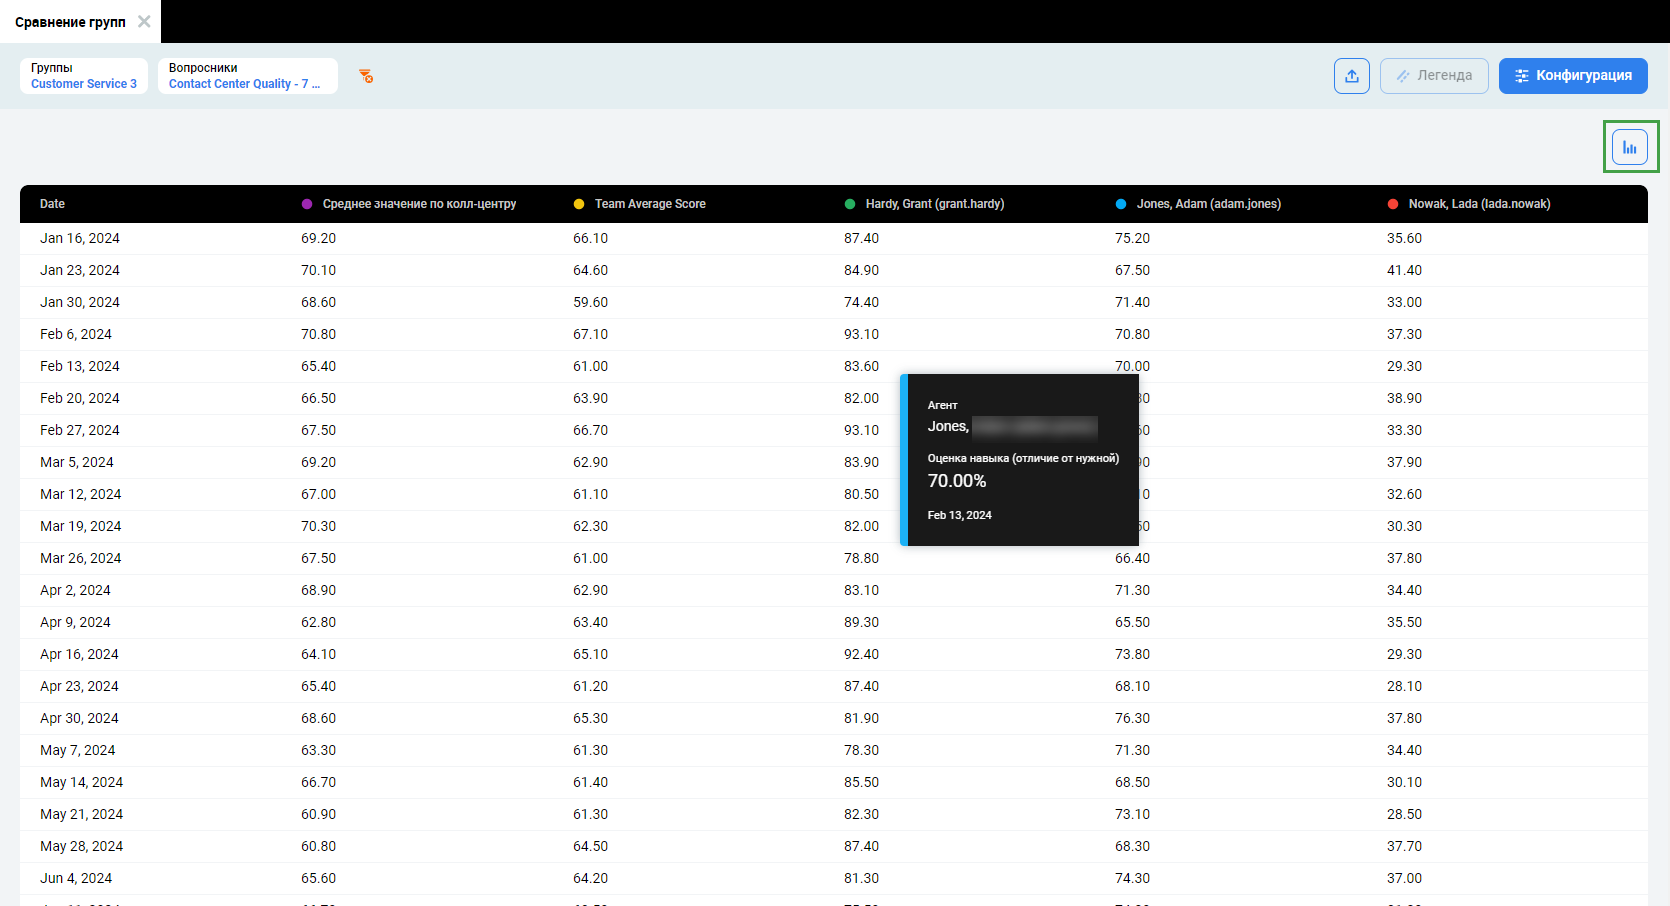1670x906 pixels.
Task: Click the Jan 16, 2024 date cell
Action: (80, 238)
